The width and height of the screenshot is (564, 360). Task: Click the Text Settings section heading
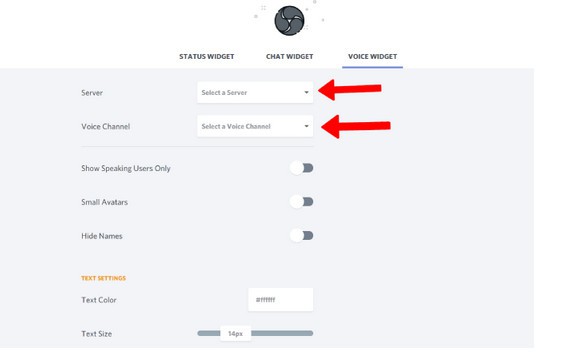(104, 278)
